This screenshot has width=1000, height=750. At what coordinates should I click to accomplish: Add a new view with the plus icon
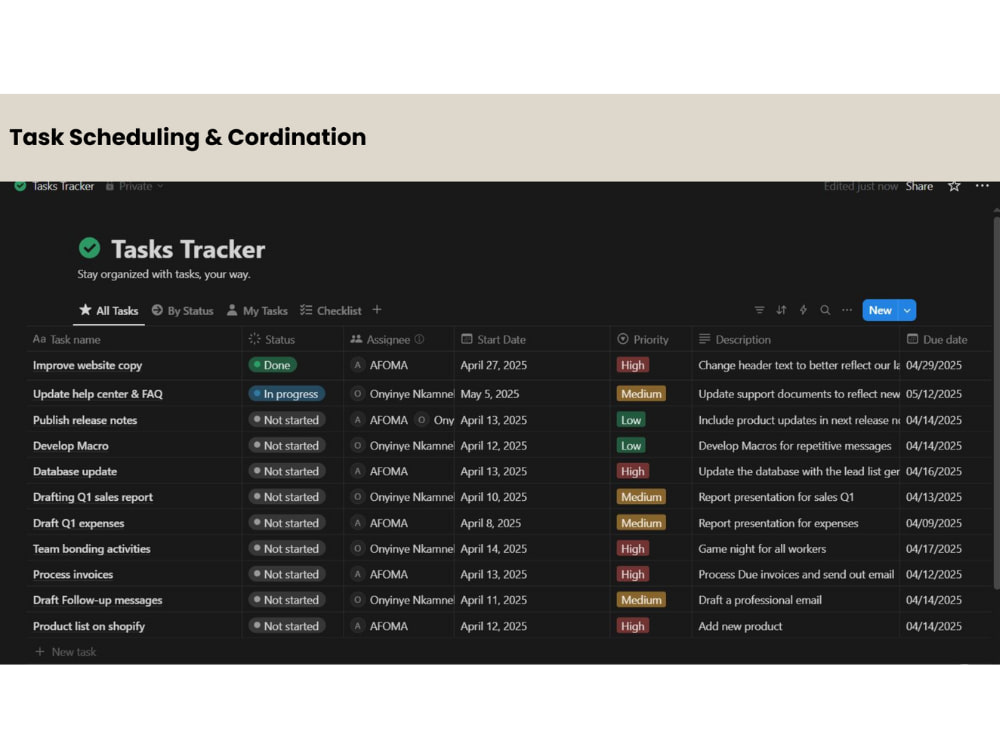(x=377, y=310)
